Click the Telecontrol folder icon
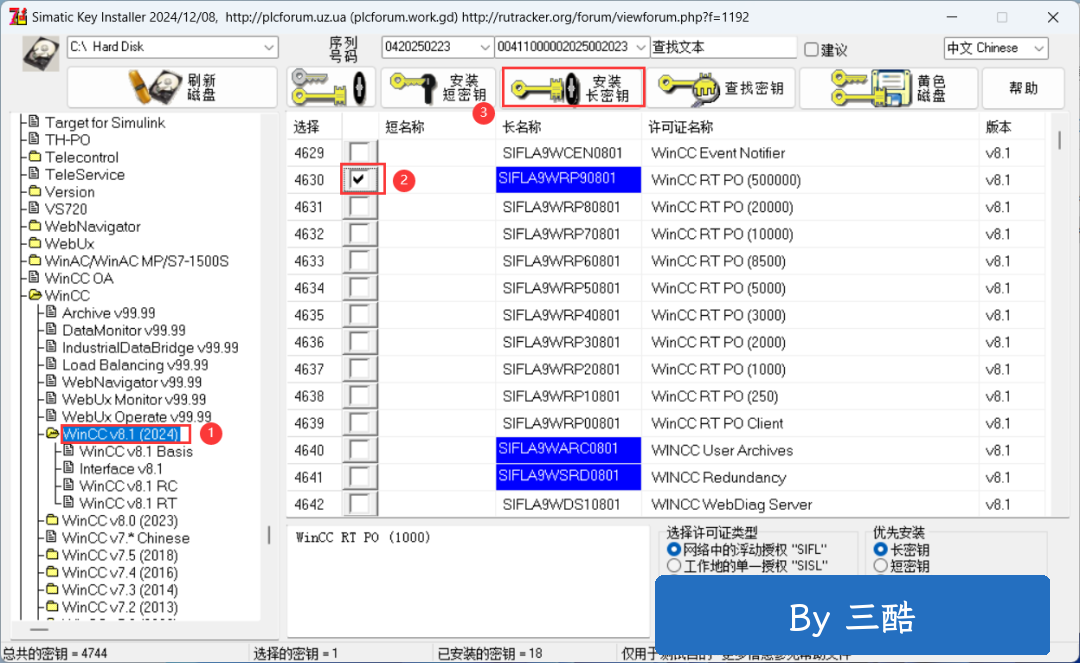The image size is (1080, 663). (x=35, y=157)
